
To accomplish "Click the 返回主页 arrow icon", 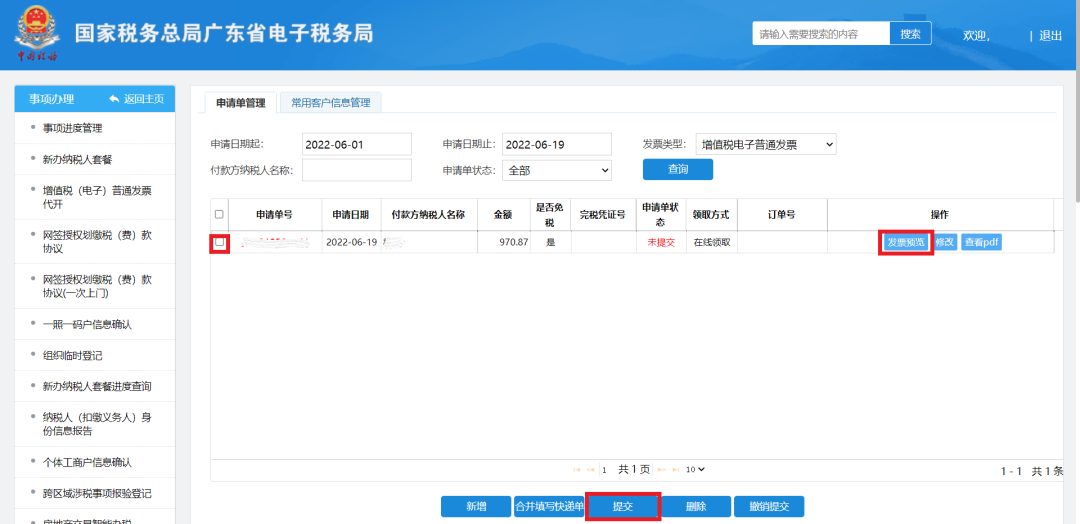I will (x=114, y=99).
